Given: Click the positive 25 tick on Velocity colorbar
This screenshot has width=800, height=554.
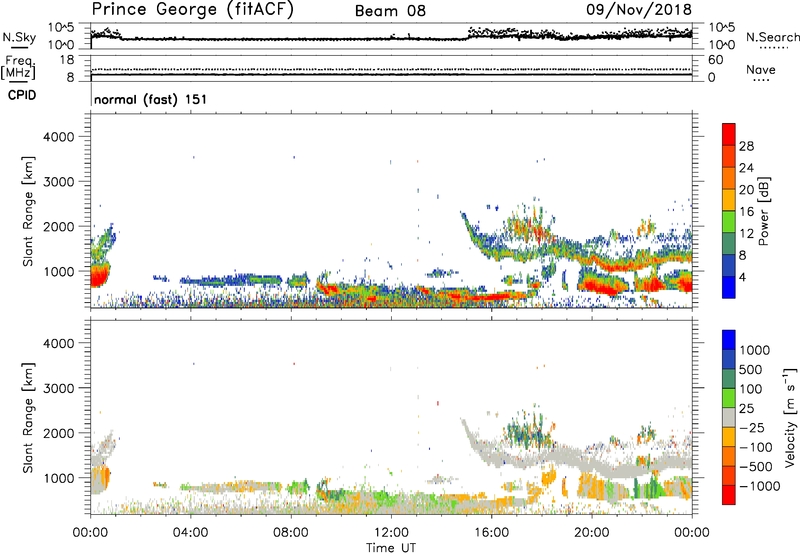Looking at the screenshot, I should point(747,408).
